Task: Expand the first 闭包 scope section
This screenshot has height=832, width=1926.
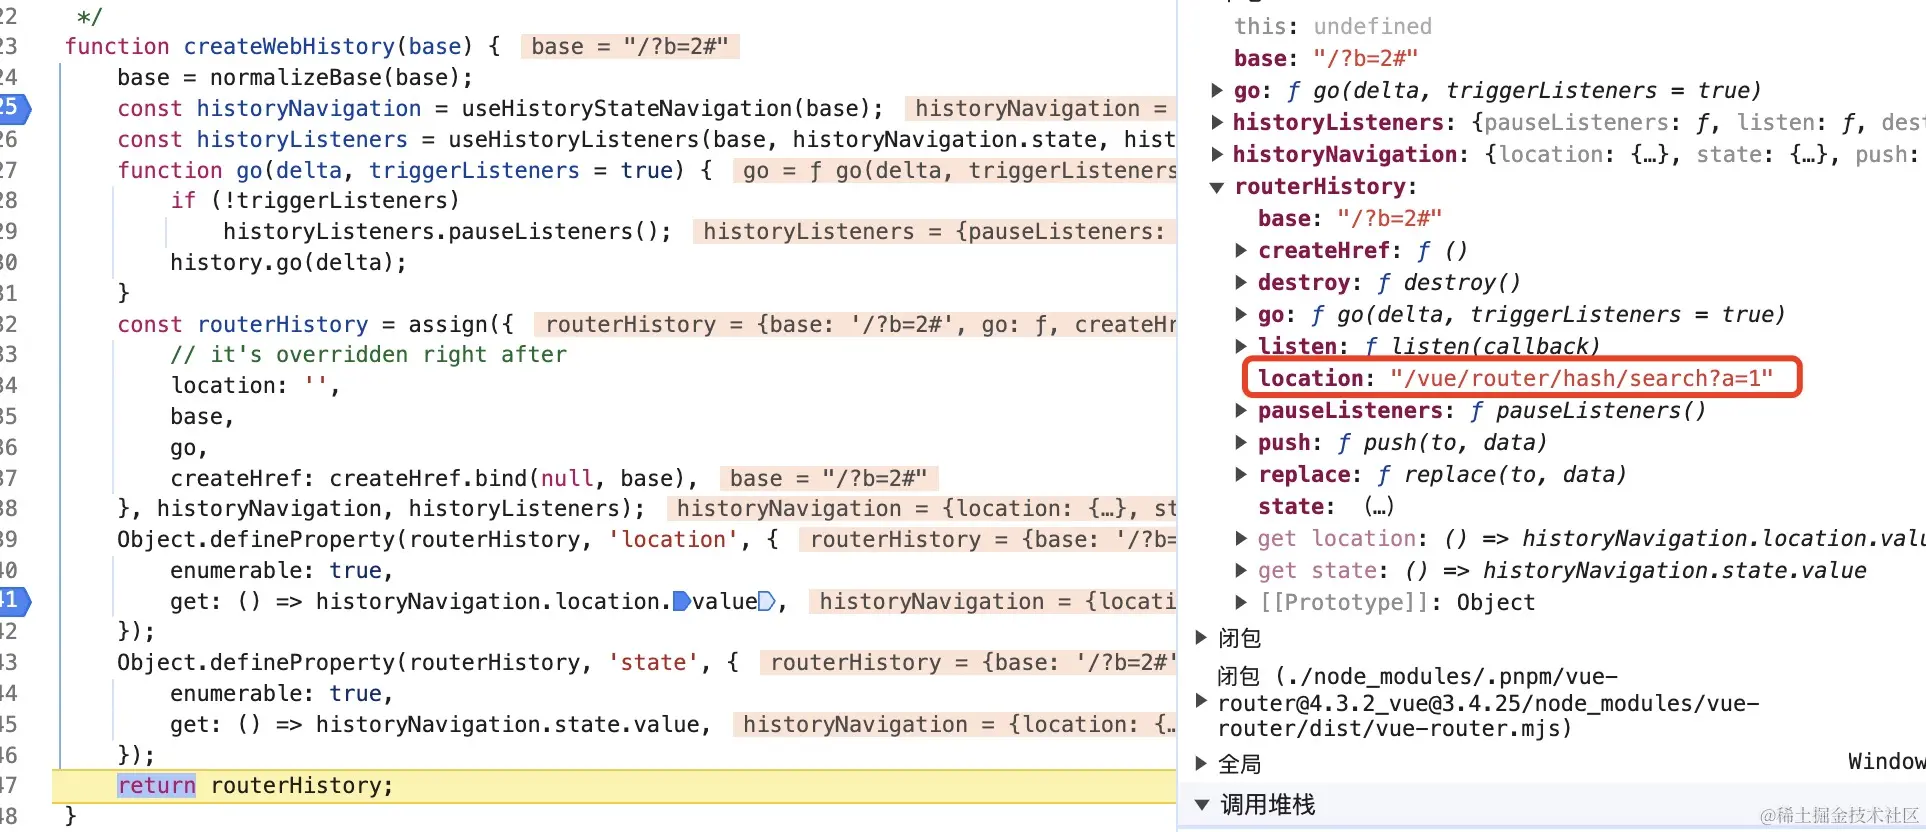Action: coord(1202,637)
